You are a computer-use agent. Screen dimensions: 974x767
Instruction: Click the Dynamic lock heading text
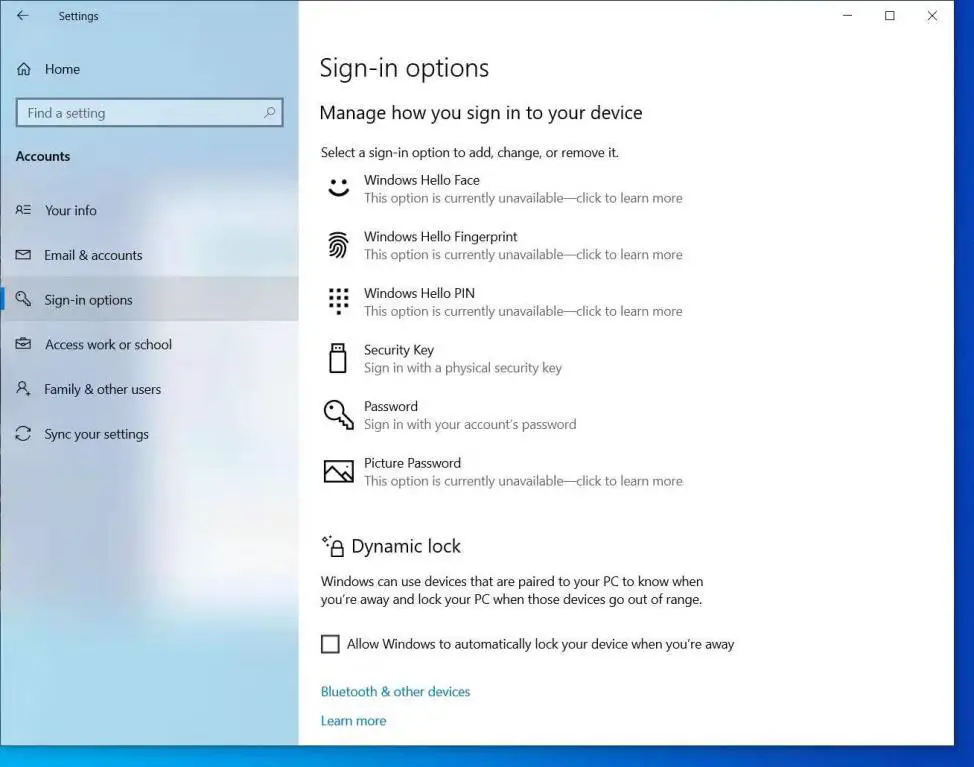coord(406,546)
